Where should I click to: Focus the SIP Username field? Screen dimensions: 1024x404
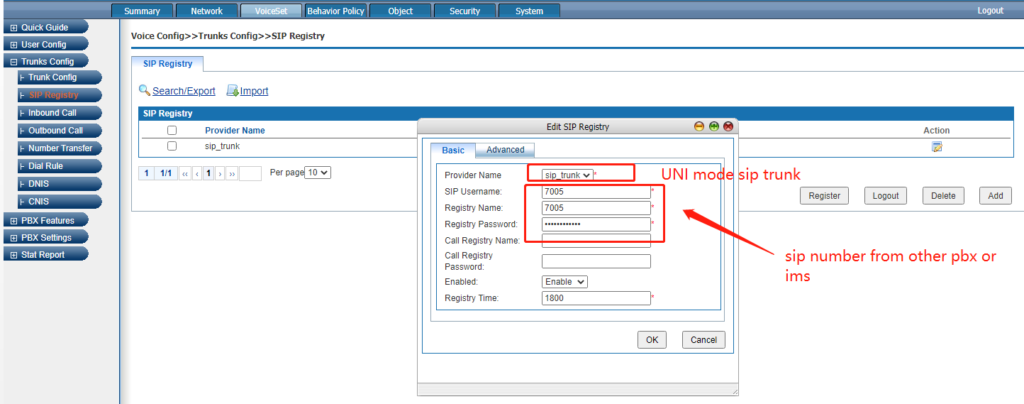point(596,192)
